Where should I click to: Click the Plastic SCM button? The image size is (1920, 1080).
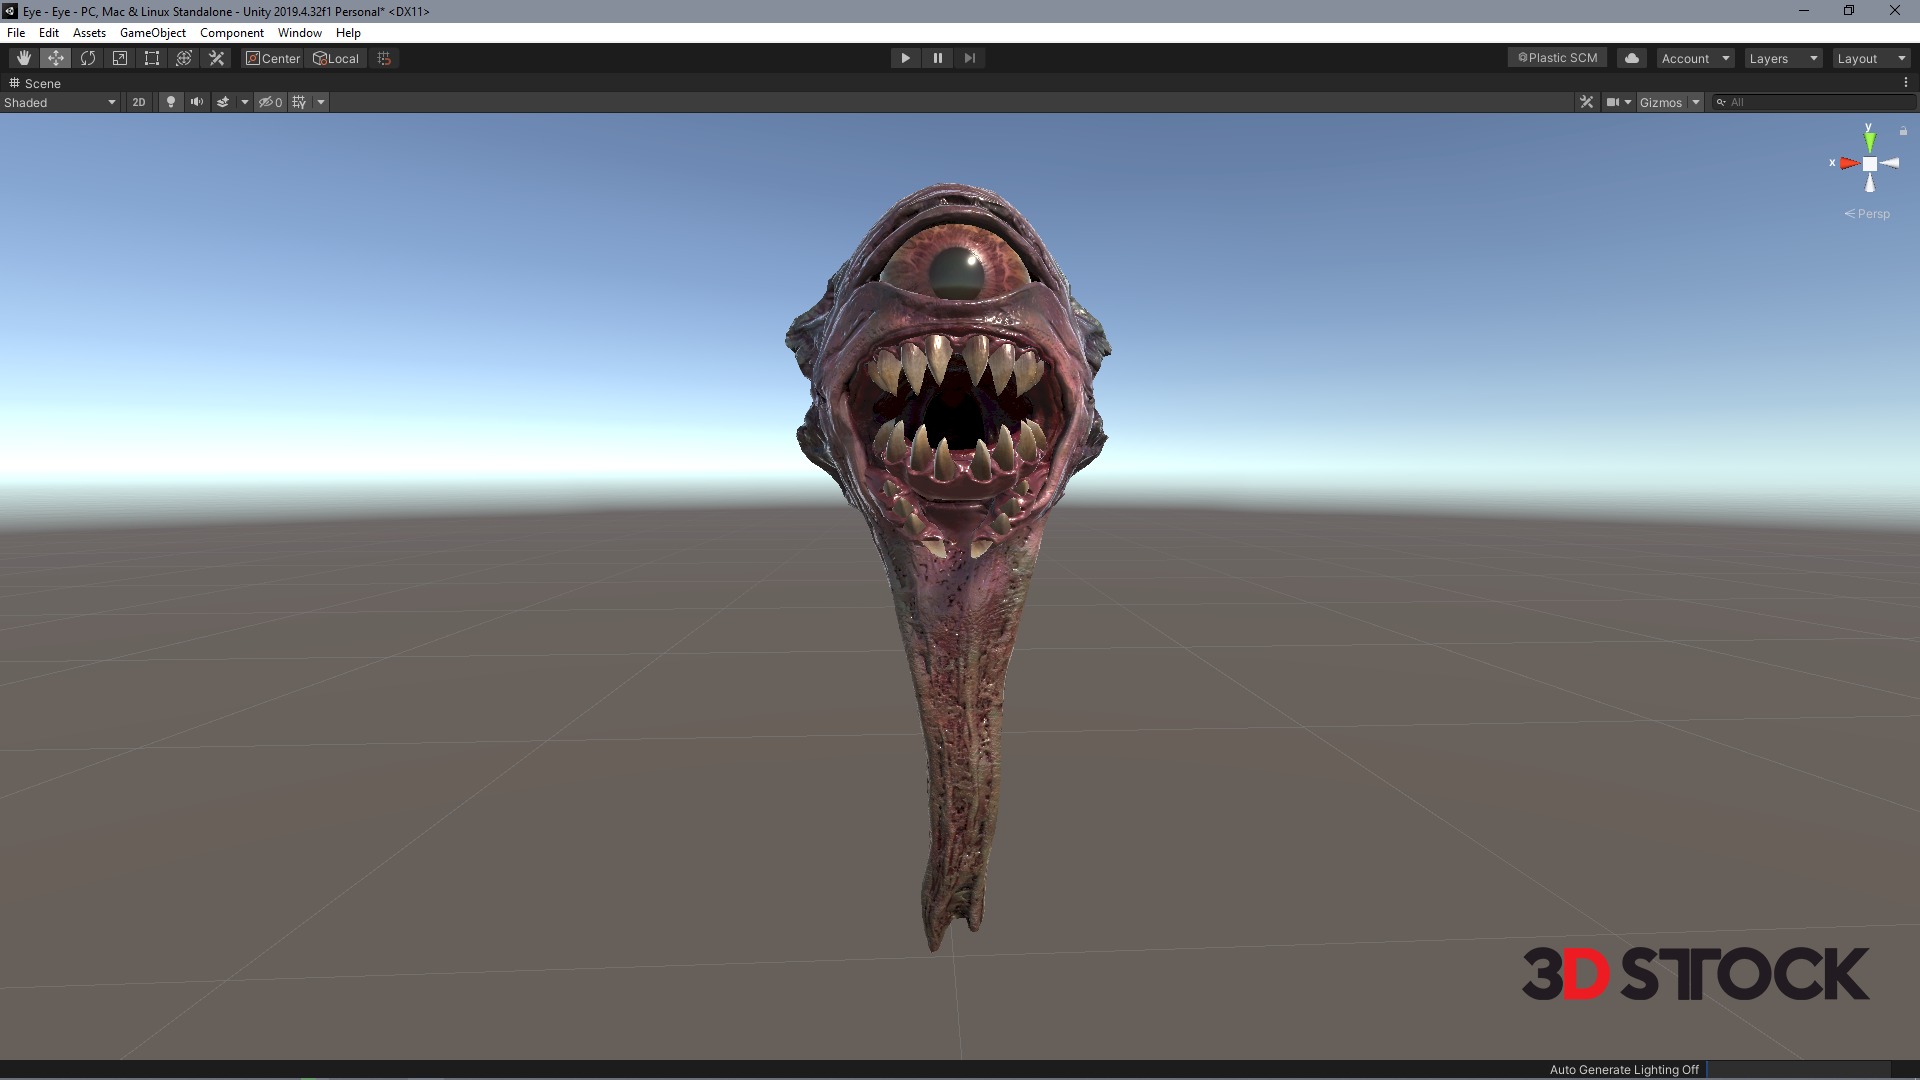[x=1557, y=58]
